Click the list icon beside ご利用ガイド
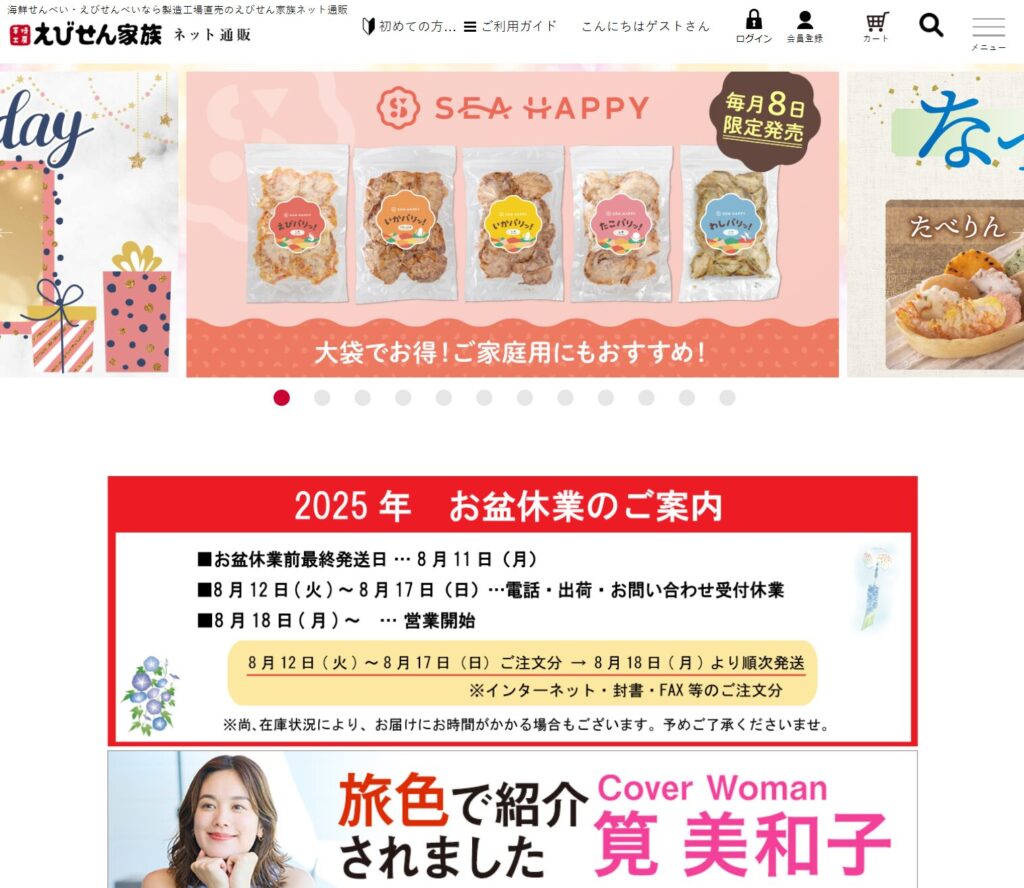Screen dimensions: 1024x888 pyautogui.click(x=470, y=27)
